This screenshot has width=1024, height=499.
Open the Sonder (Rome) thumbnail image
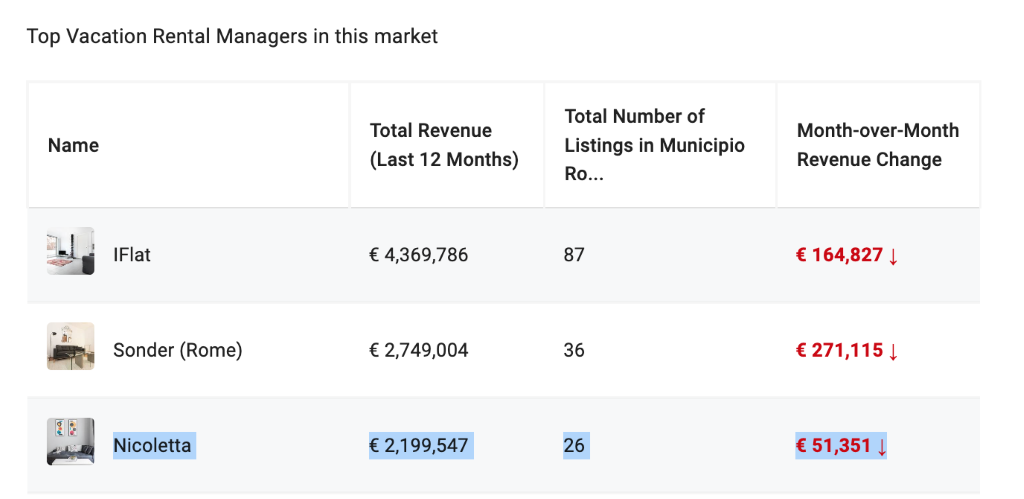pos(71,346)
